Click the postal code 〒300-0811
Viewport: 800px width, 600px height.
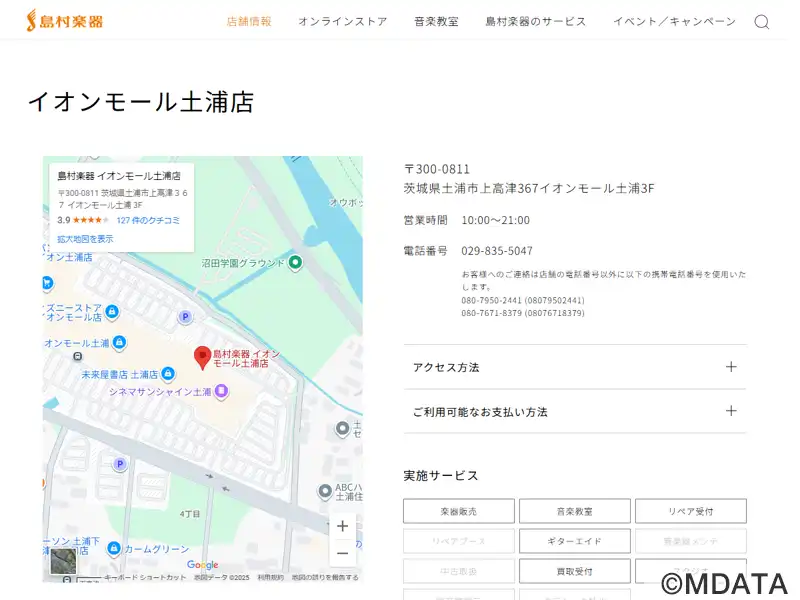[x=437, y=169]
